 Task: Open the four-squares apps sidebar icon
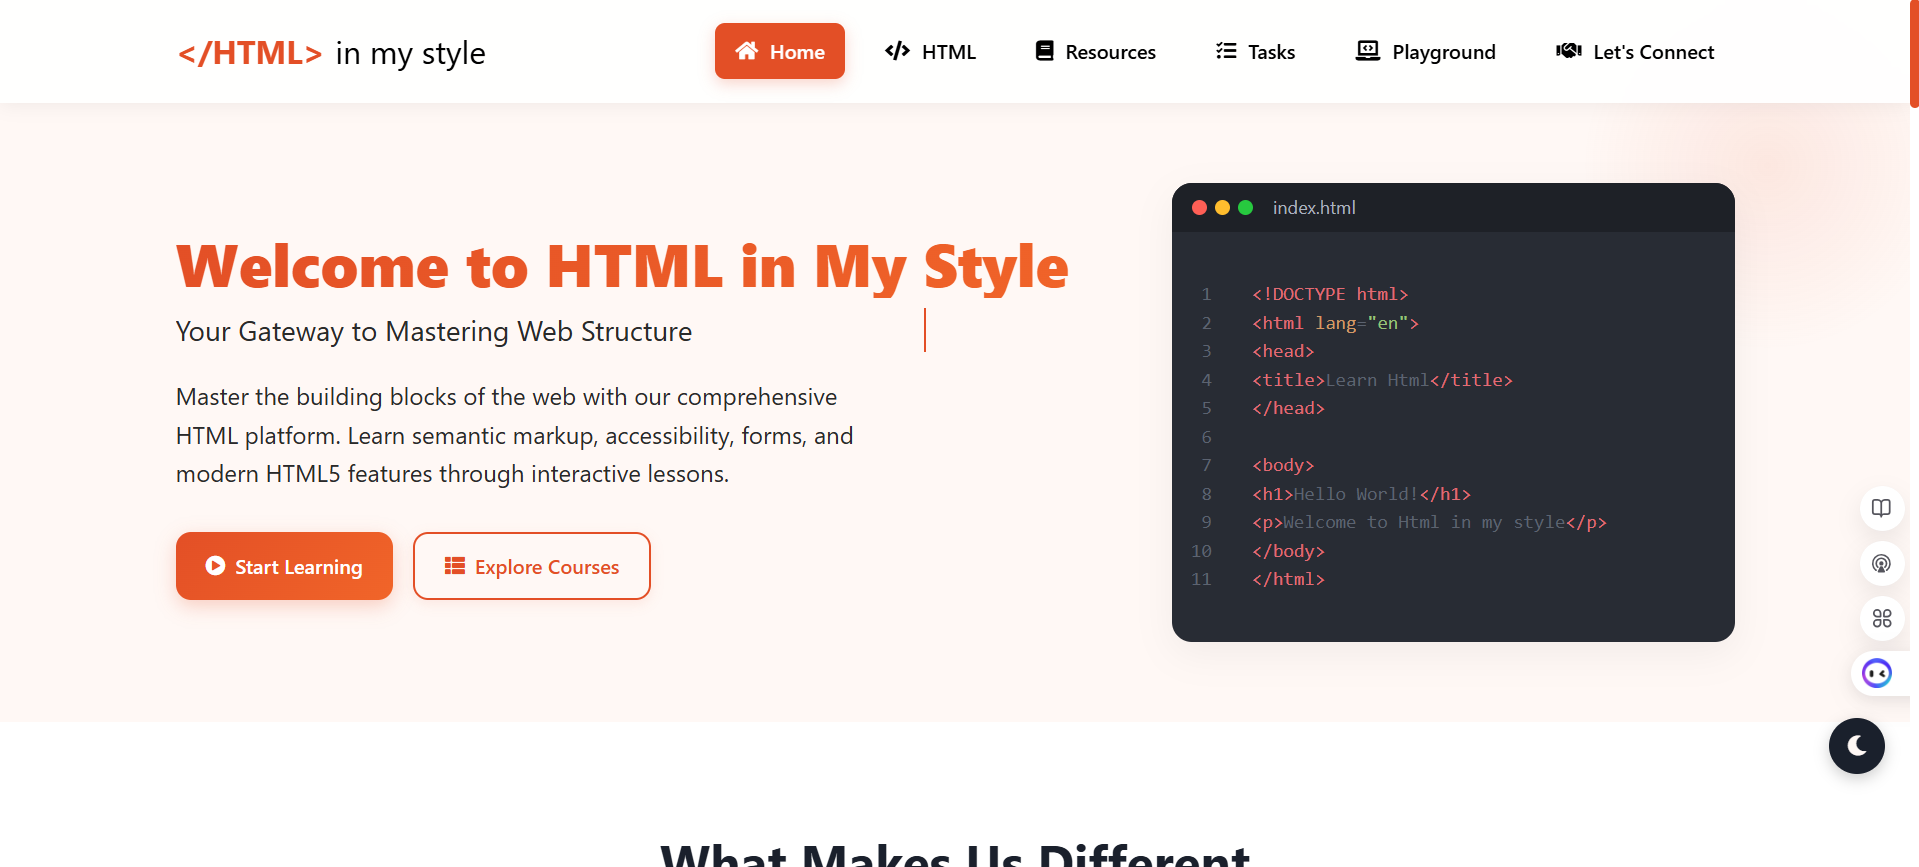(1881, 618)
